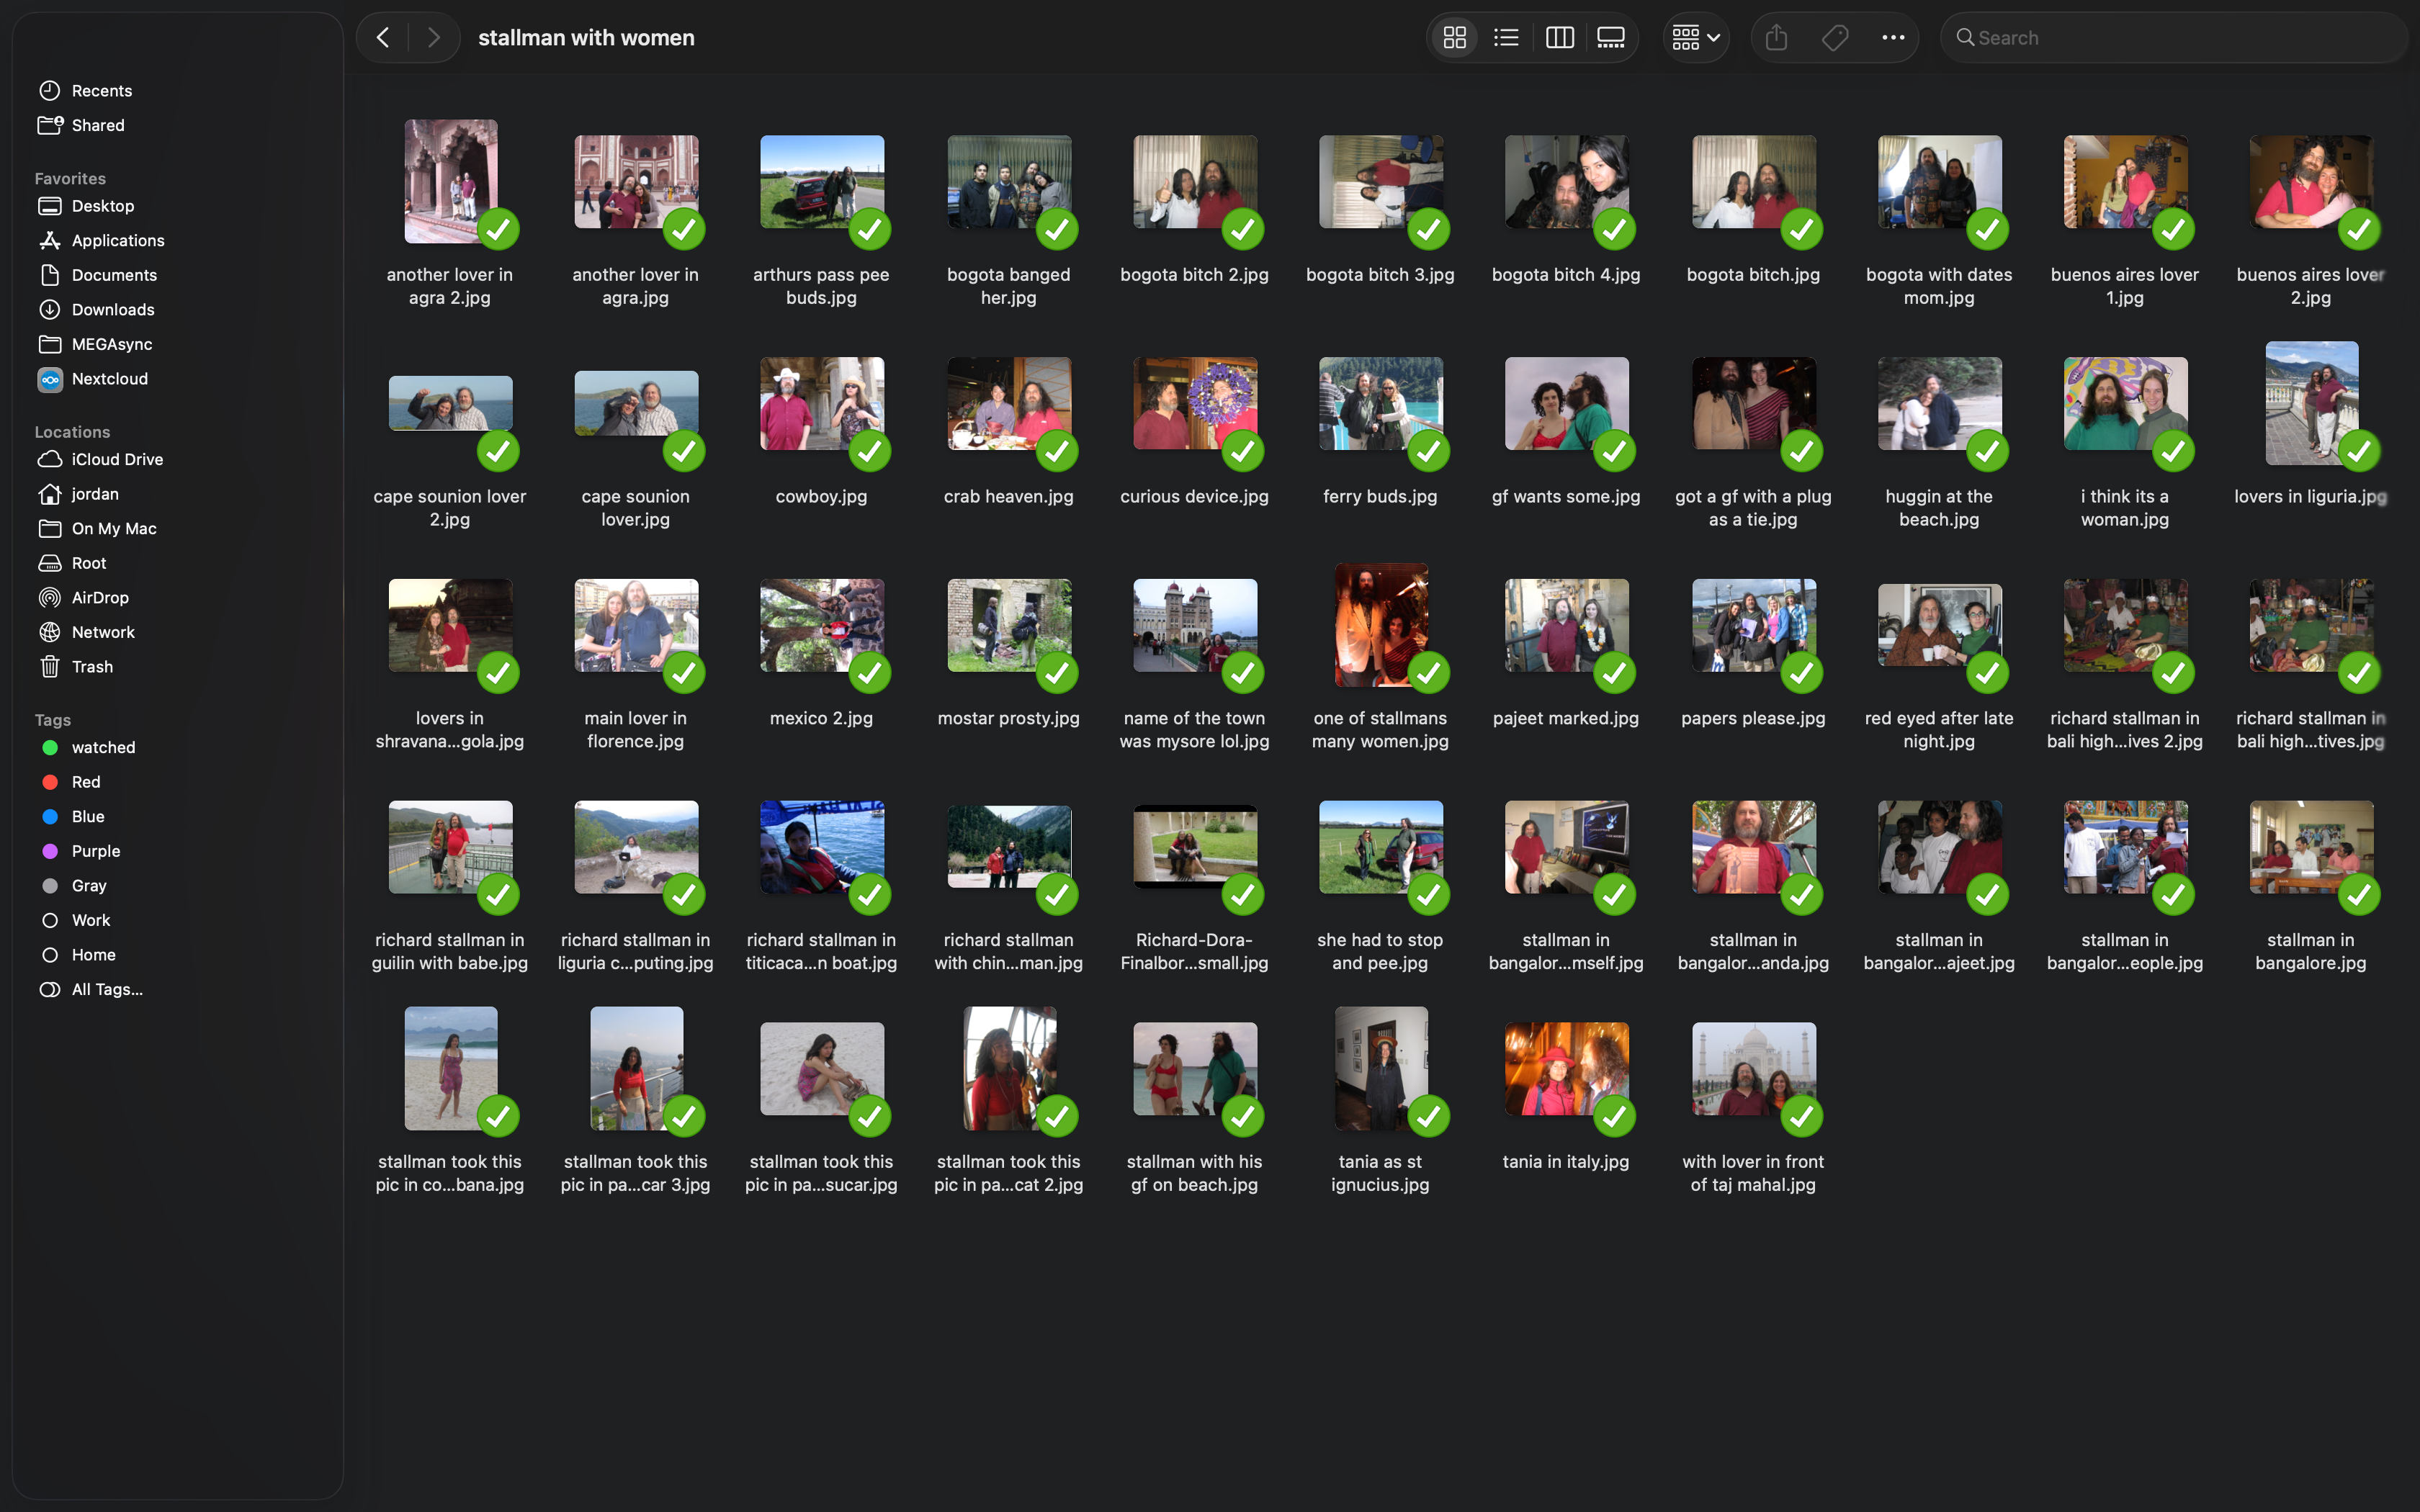The image size is (2420, 1512).
Task: Select the tania as st ignucius.jpg thumbnail
Action: (x=1380, y=1068)
